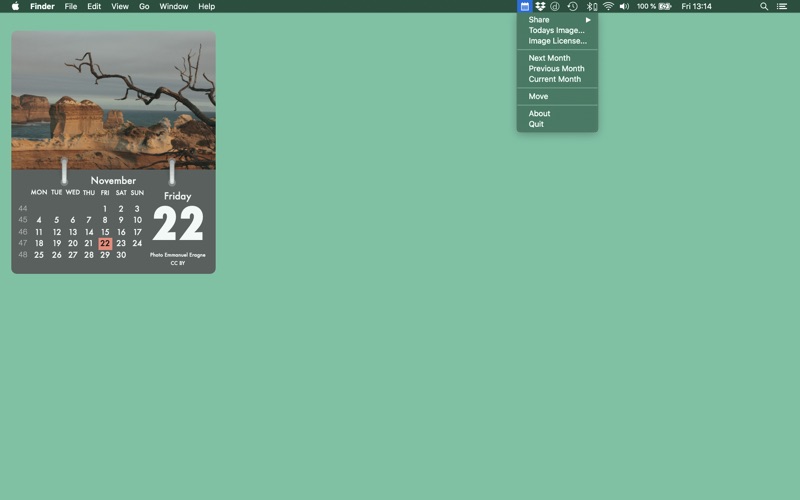Click date 23 in calendar grid
The image size is (800, 500).
coord(121,243)
